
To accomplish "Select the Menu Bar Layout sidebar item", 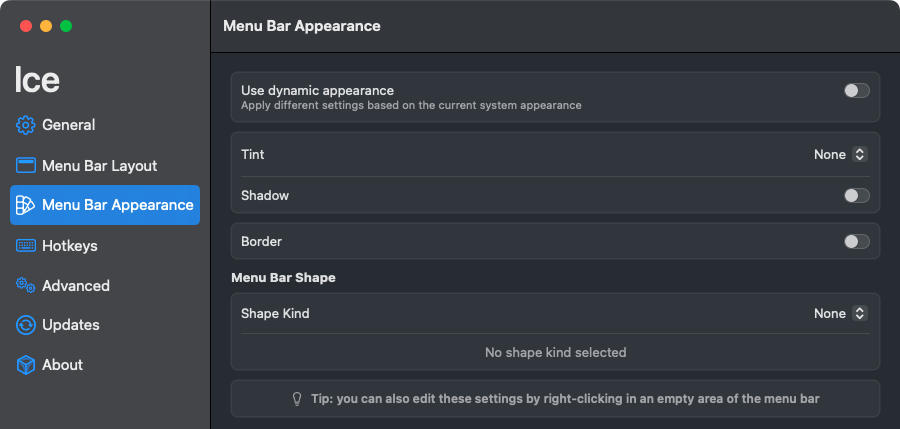I will 105,165.
